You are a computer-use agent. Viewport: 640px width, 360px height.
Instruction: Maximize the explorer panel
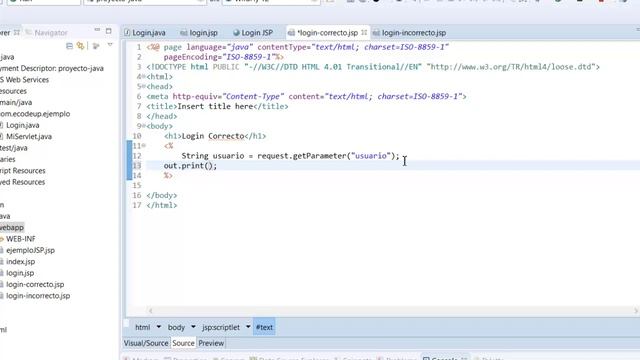[x=109, y=31]
